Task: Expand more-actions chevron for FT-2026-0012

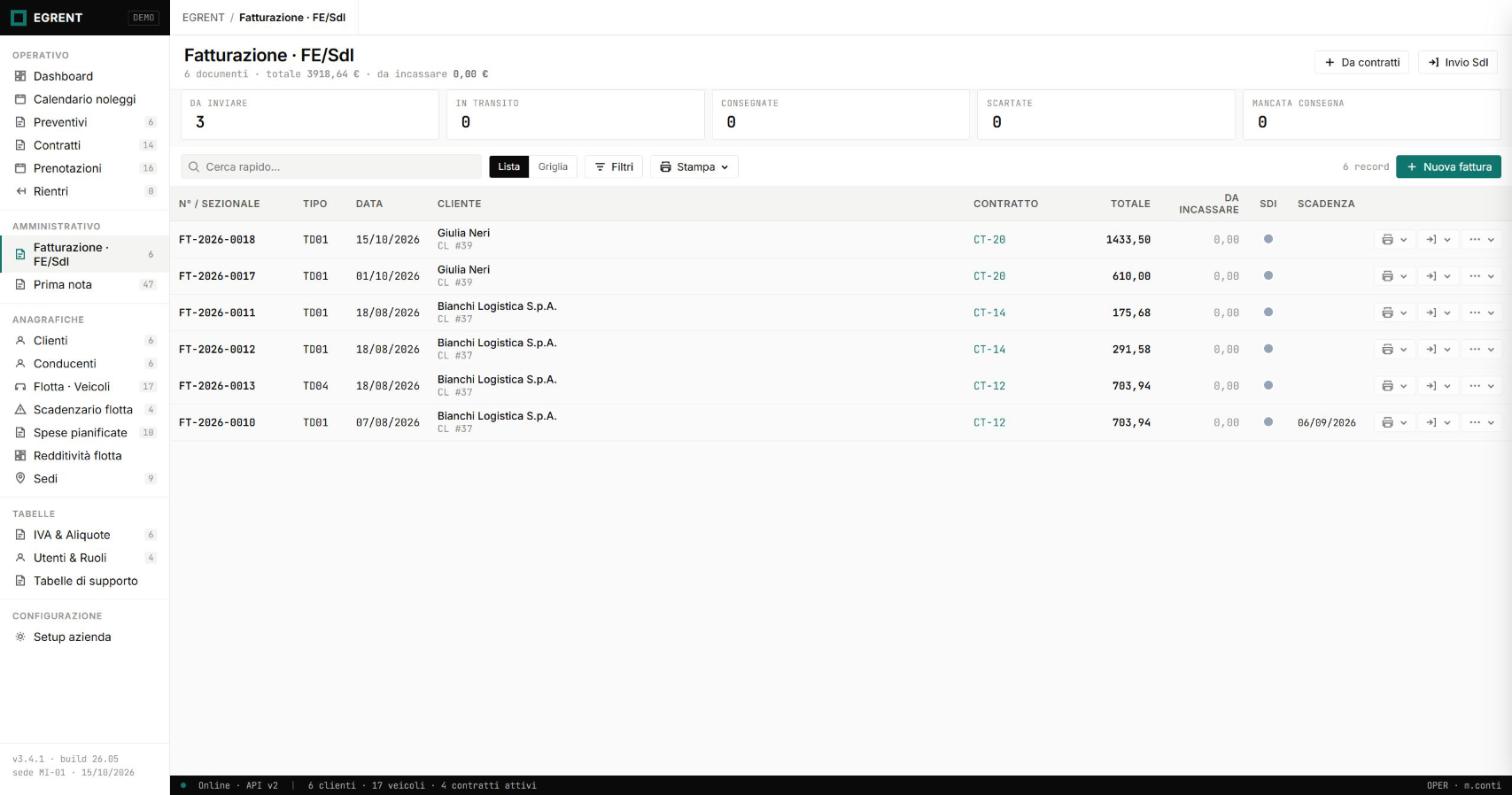Action: (x=1491, y=350)
